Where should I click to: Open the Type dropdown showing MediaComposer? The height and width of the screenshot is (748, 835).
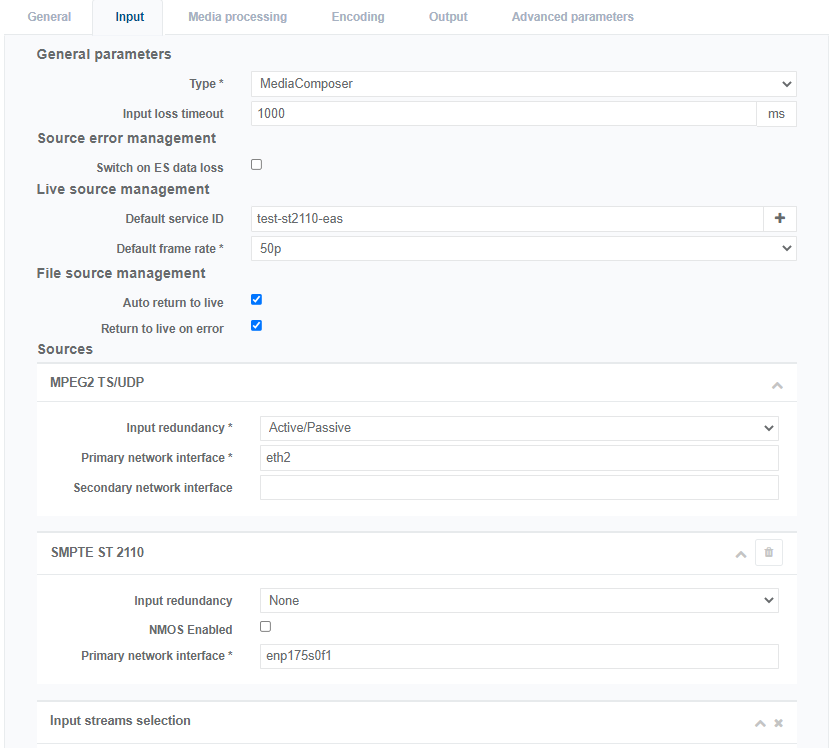click(x=523, y=84)
